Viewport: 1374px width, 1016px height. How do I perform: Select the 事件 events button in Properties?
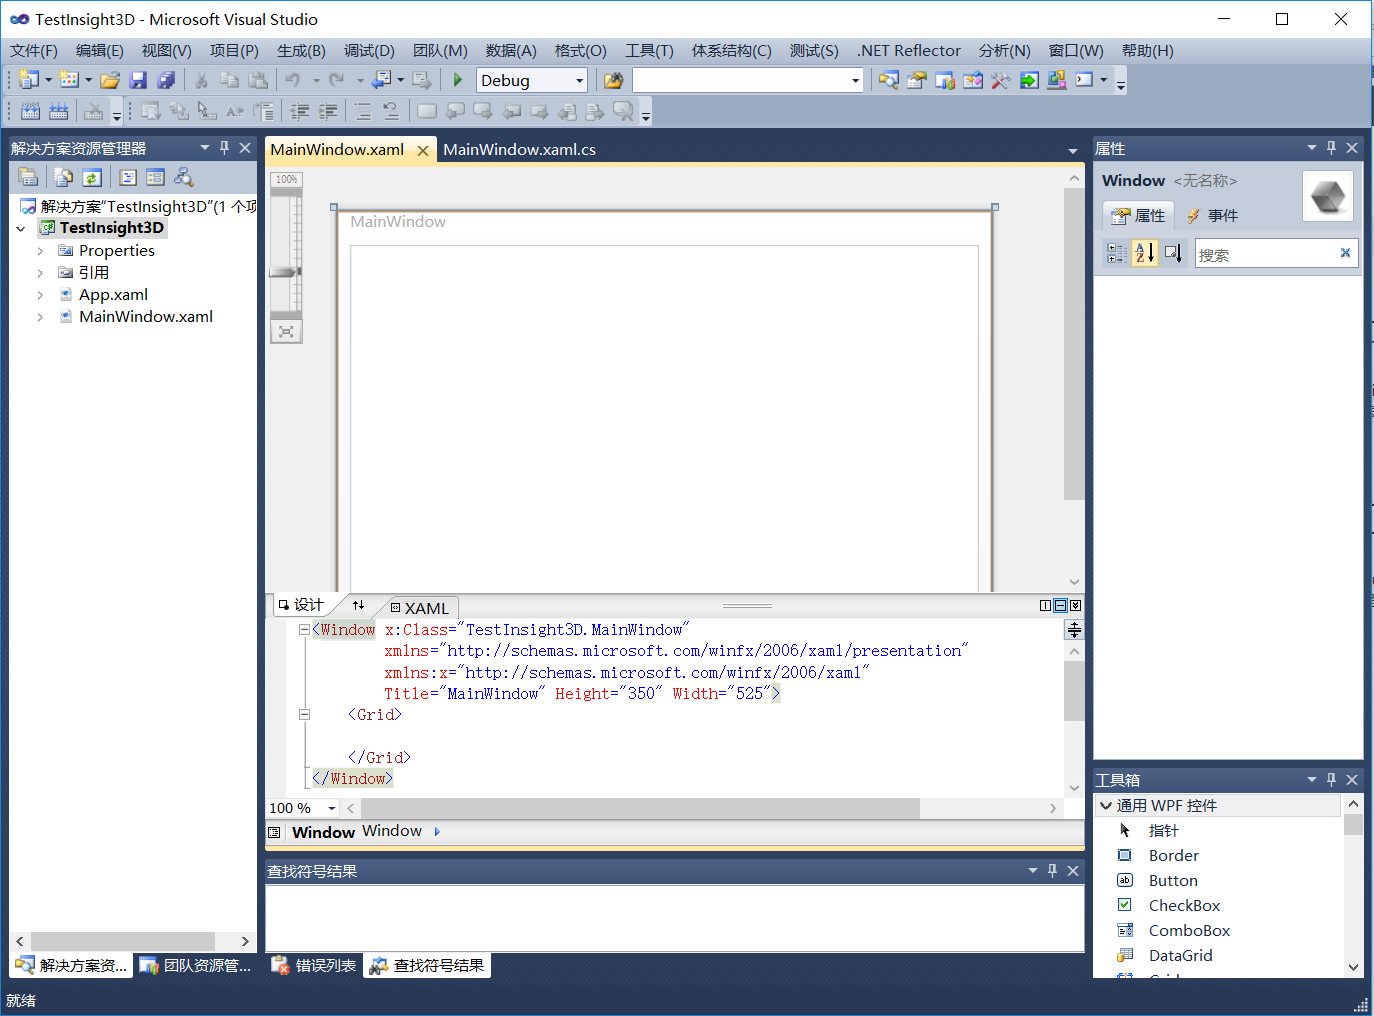click(1212, 216)
